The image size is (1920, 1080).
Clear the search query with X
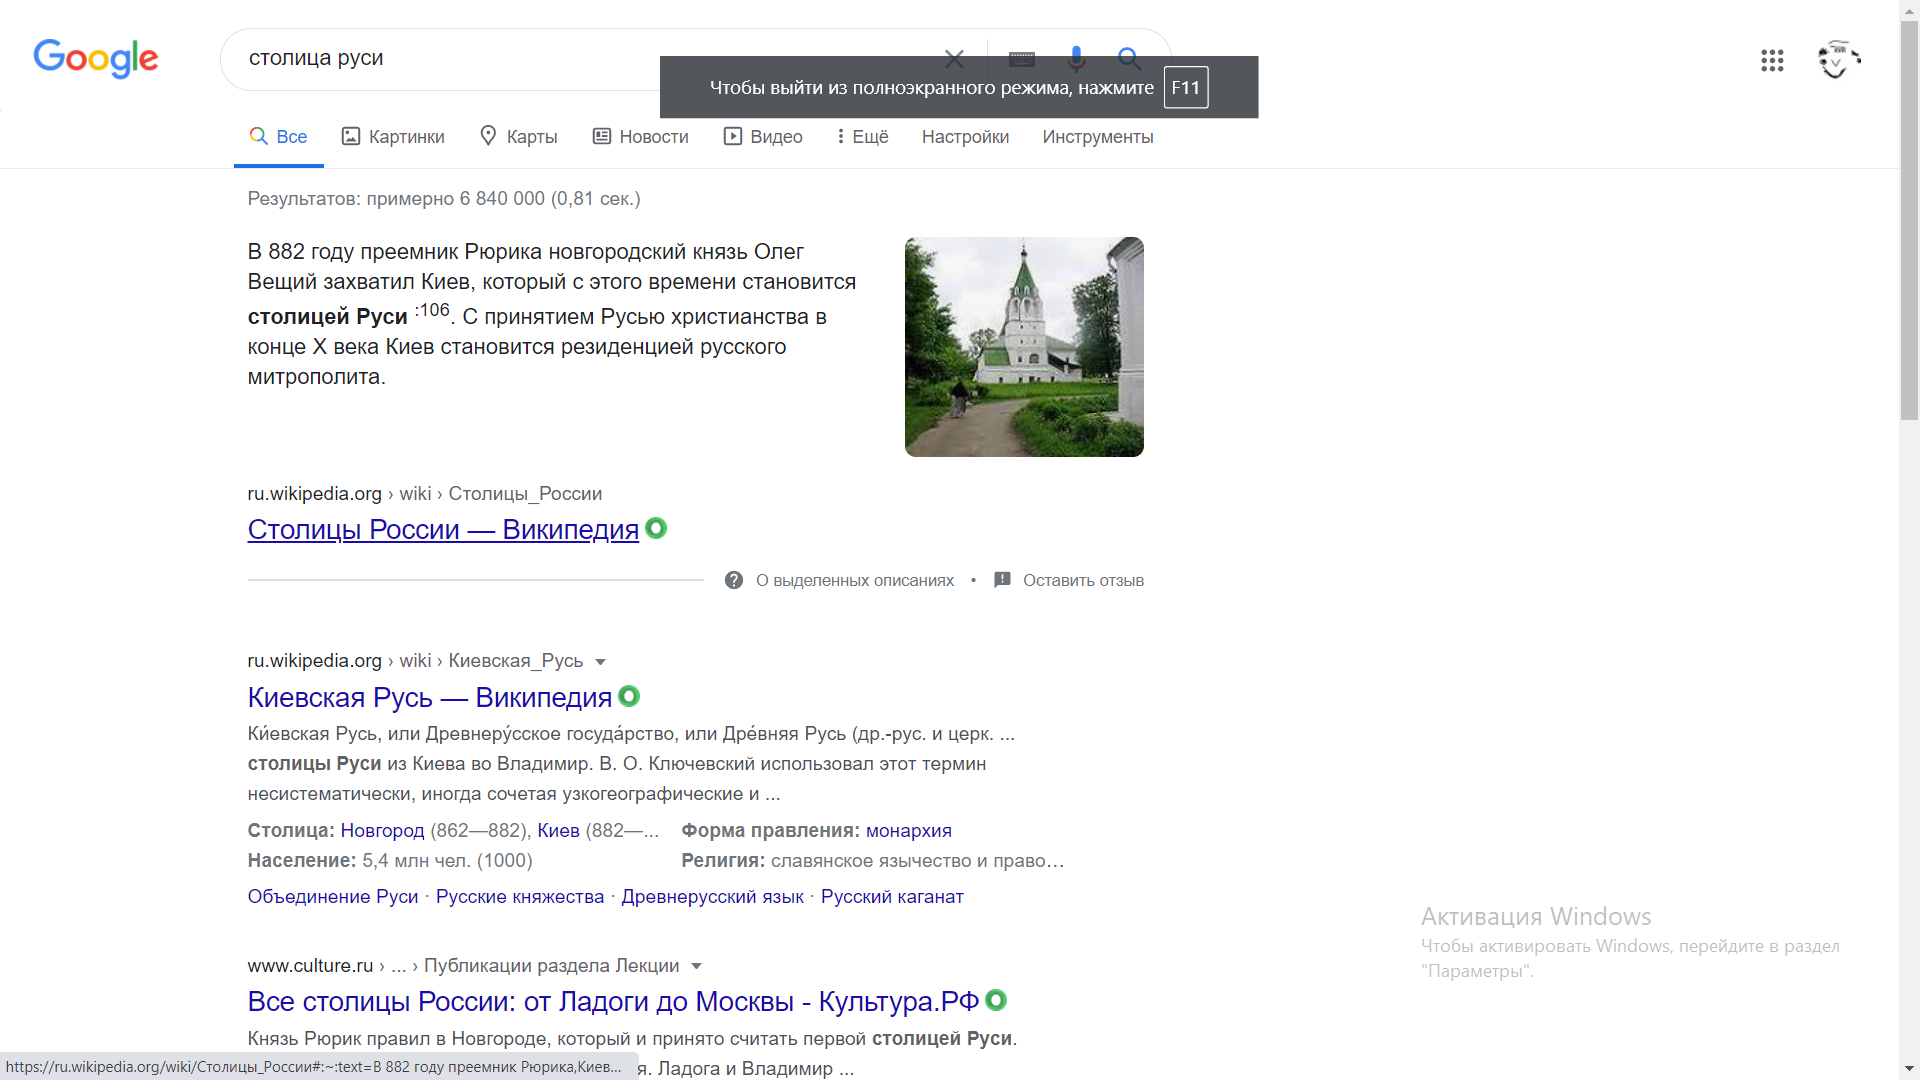click(955, 59)
